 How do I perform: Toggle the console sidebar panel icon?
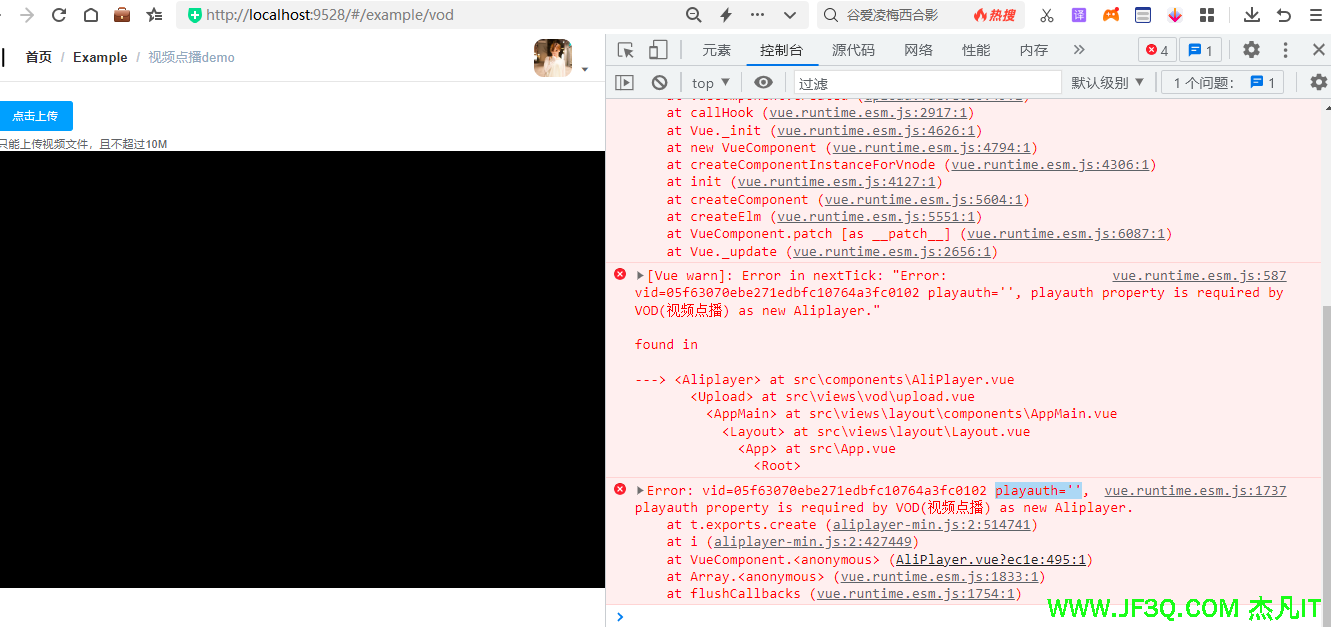(625, 83)
